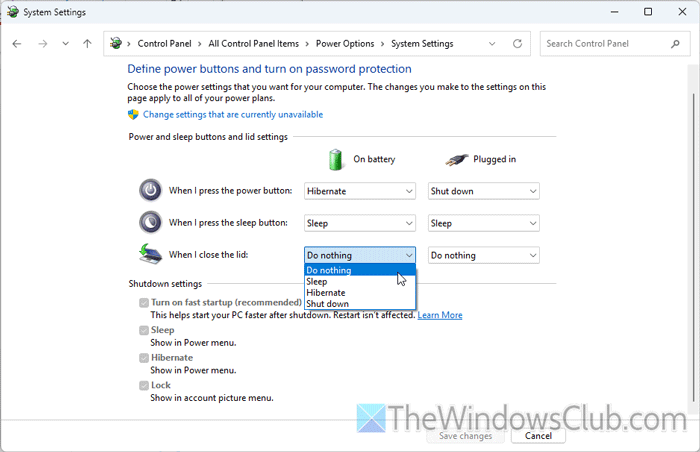The height and width of the screenshot is (452, 700).
Task: Click the Shutdown settings heading
Action: [165, 284]
